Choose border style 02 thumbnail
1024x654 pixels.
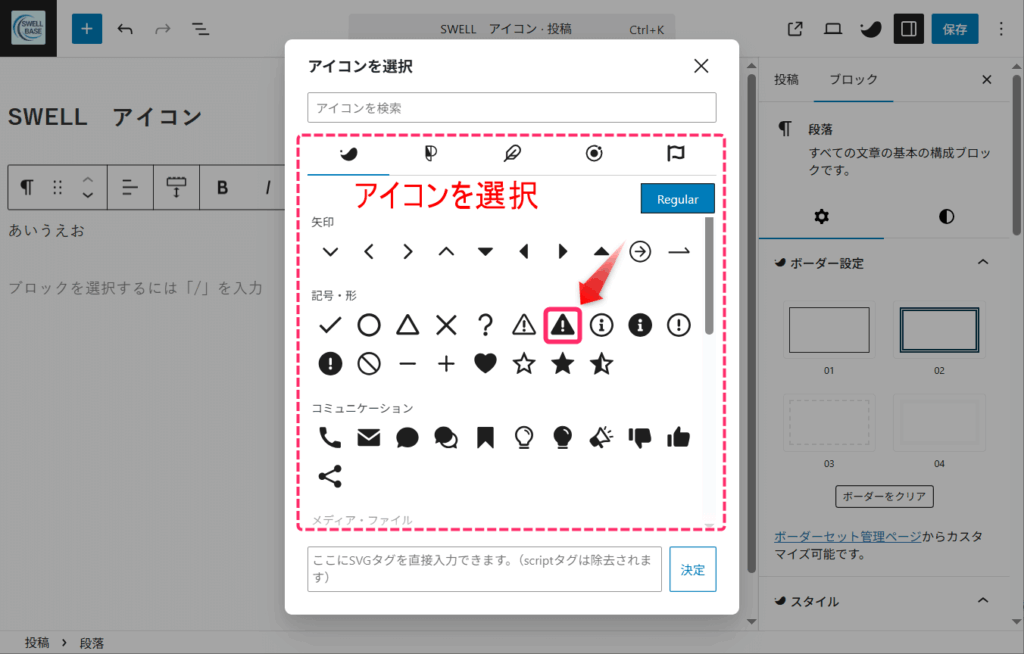(939, 330)
